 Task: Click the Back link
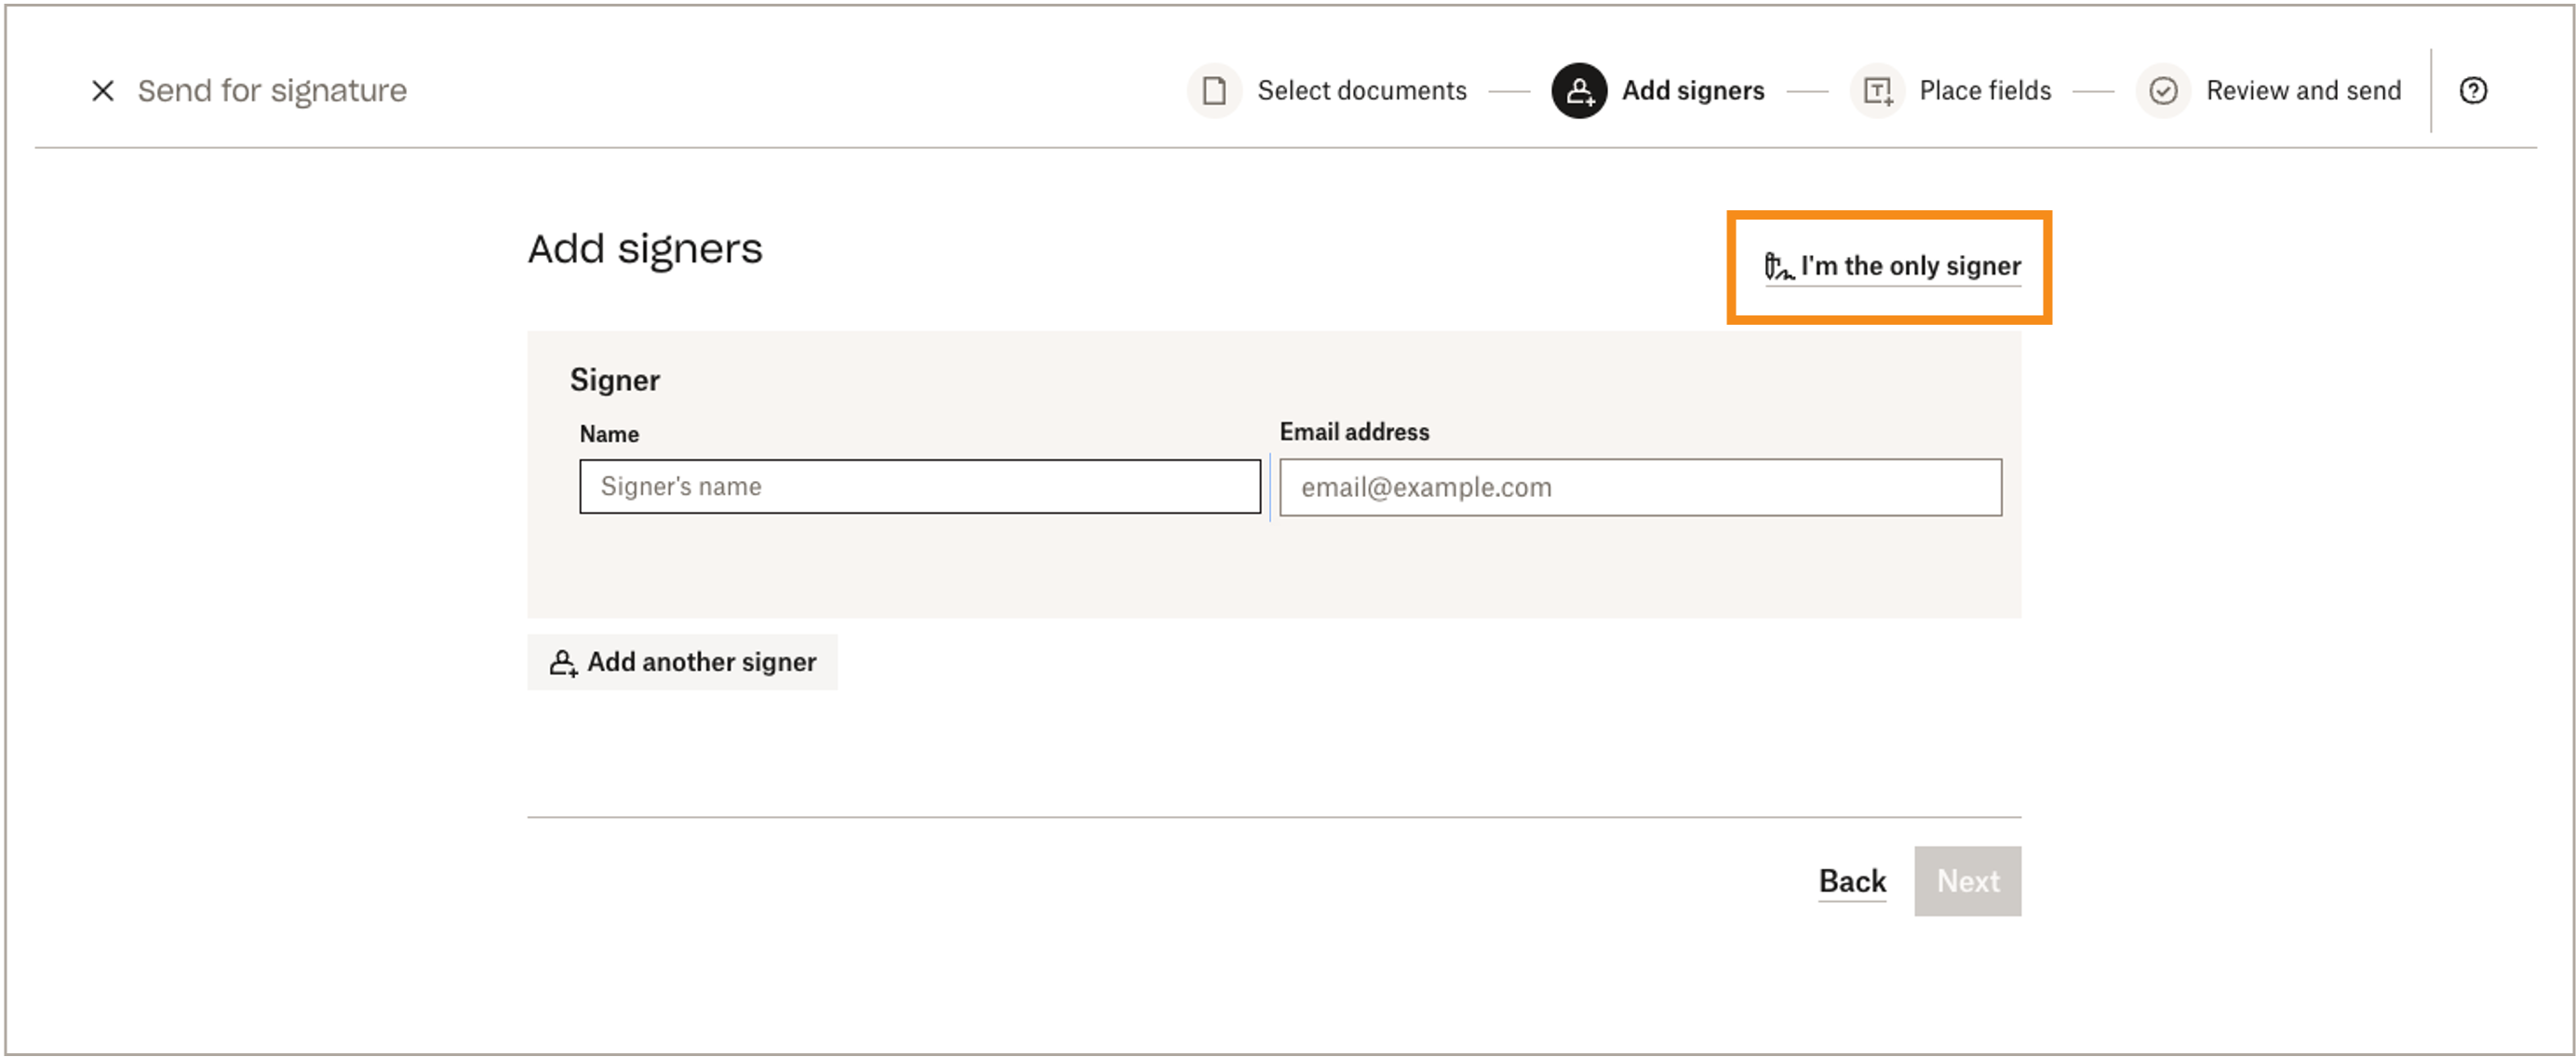1851,881
